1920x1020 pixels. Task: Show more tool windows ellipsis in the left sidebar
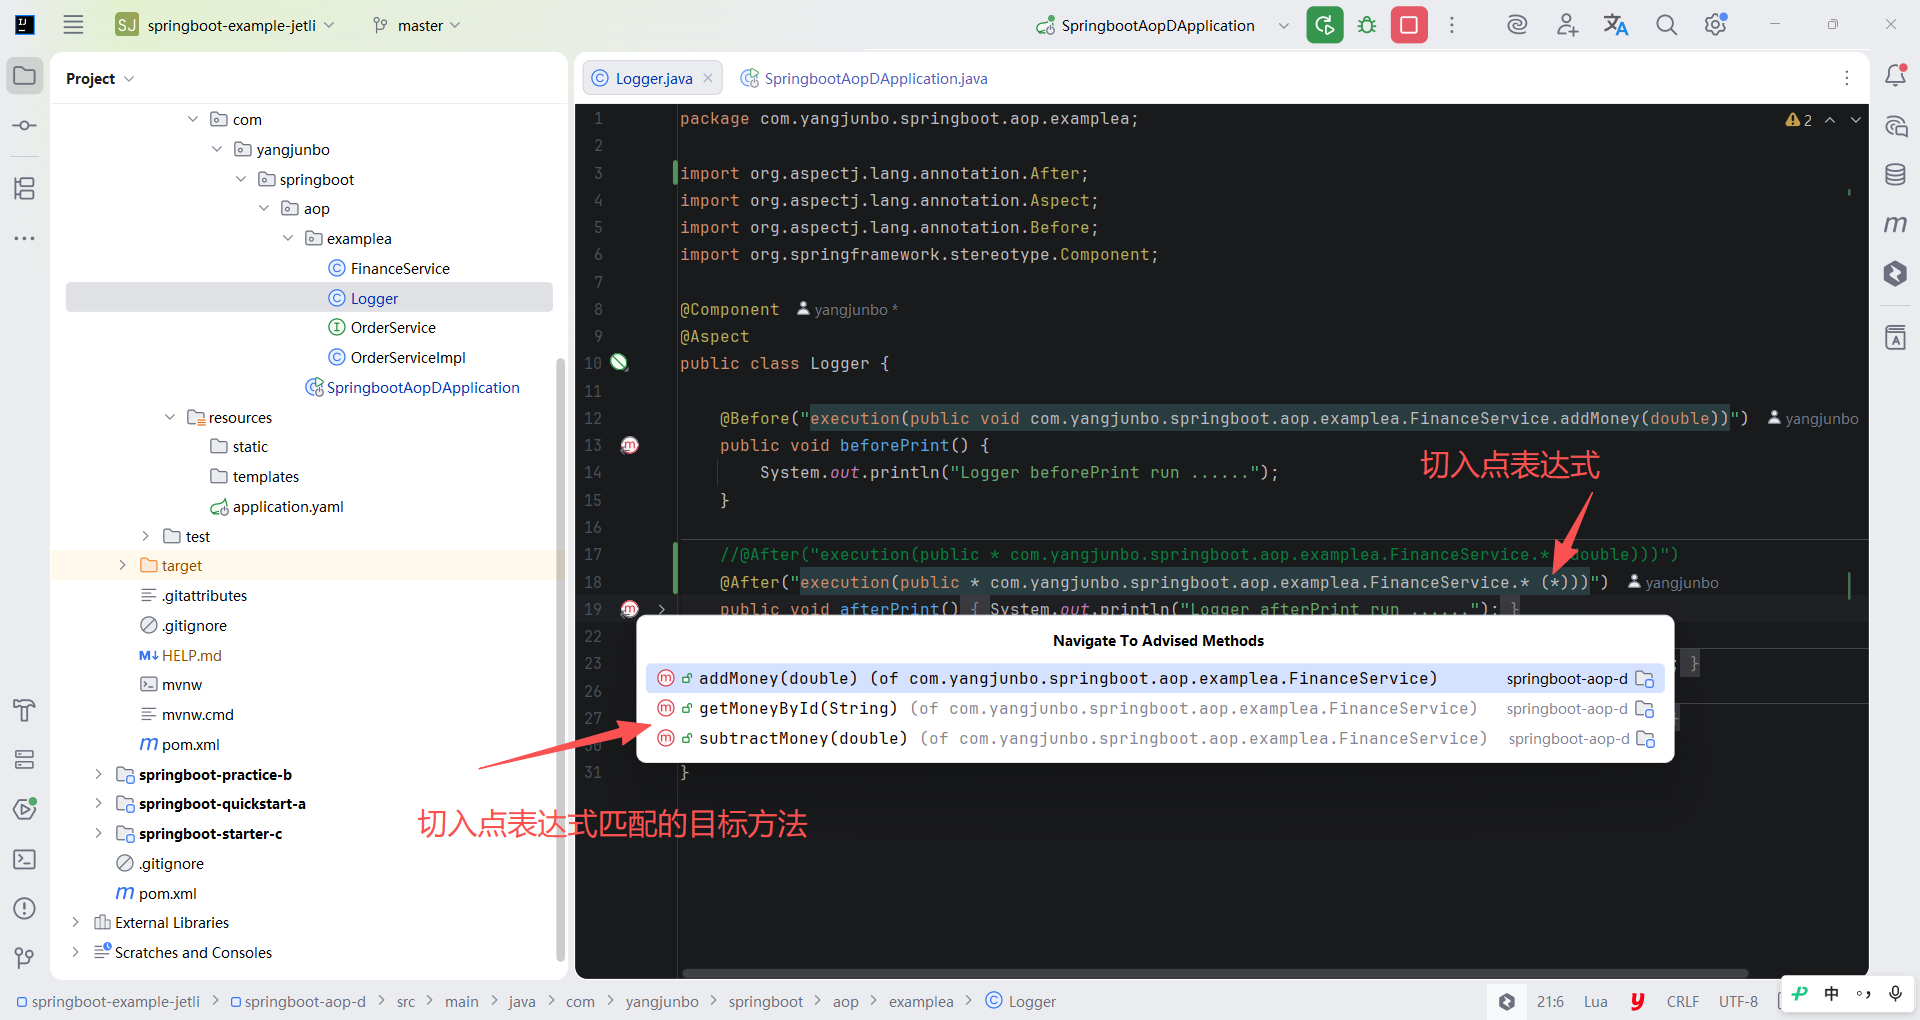[25, 238]
